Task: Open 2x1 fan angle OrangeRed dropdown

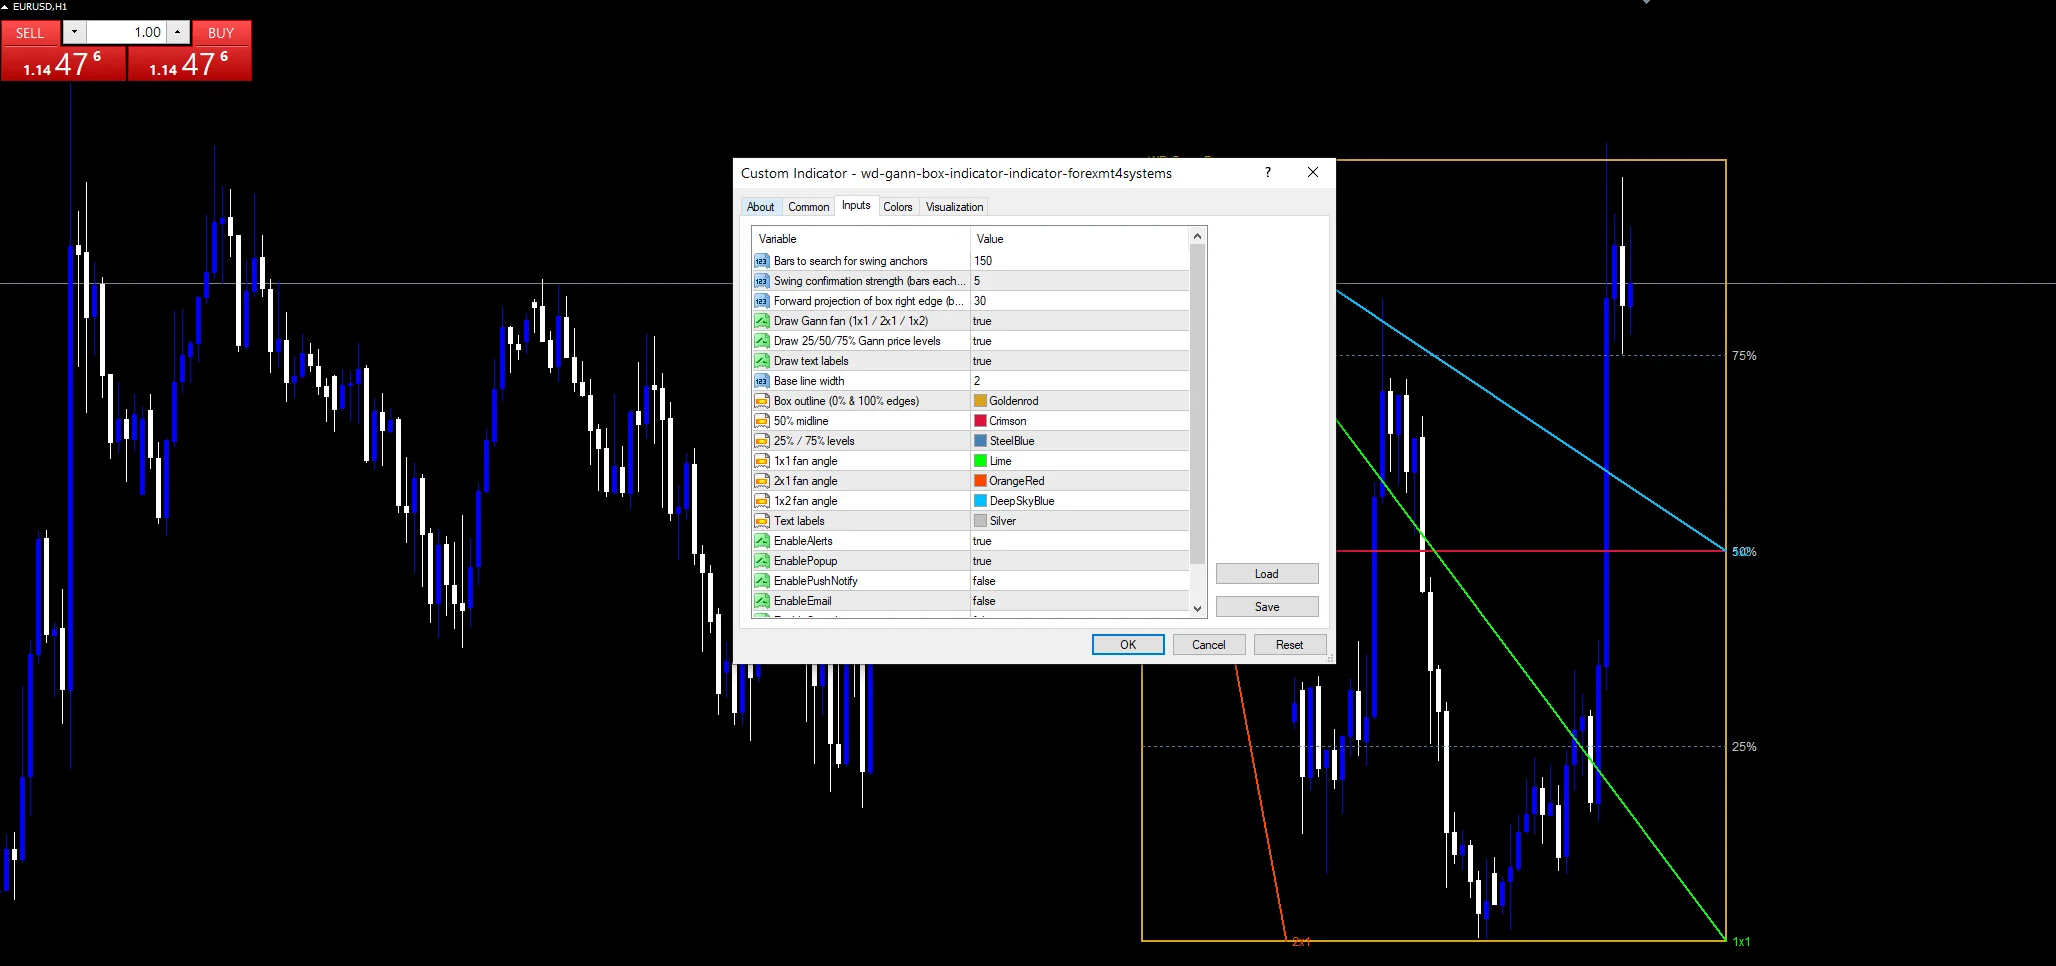Action: click(1080, 481)
